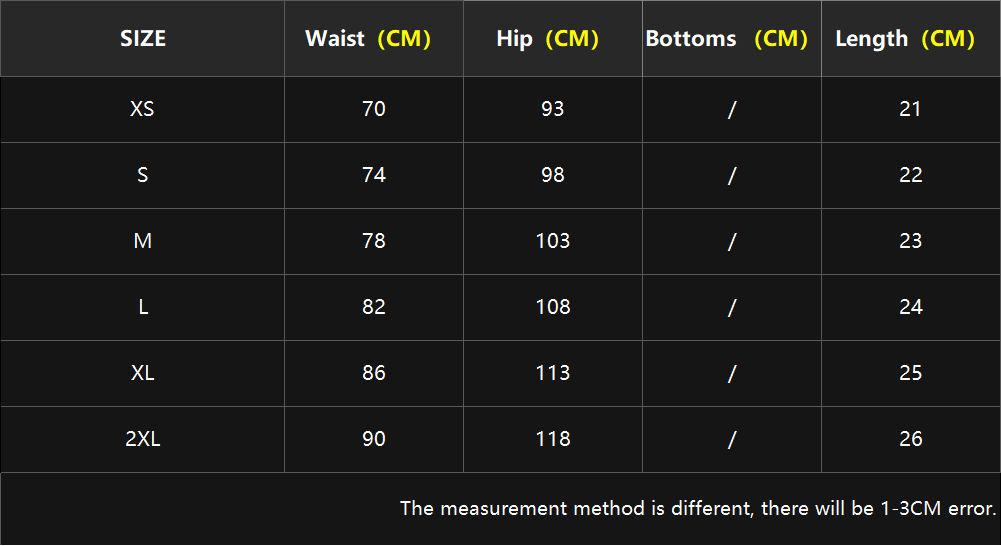Click waist value 86 in XL row
Image resolution: width=1001 pixels, height=546 pixels.
click(373, 373)
